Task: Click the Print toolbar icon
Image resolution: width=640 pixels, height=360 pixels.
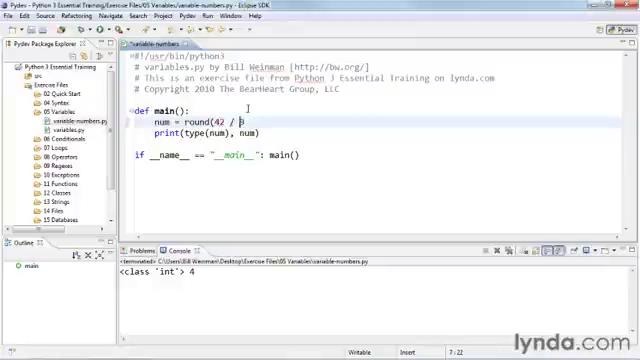Action: point(42,30)
